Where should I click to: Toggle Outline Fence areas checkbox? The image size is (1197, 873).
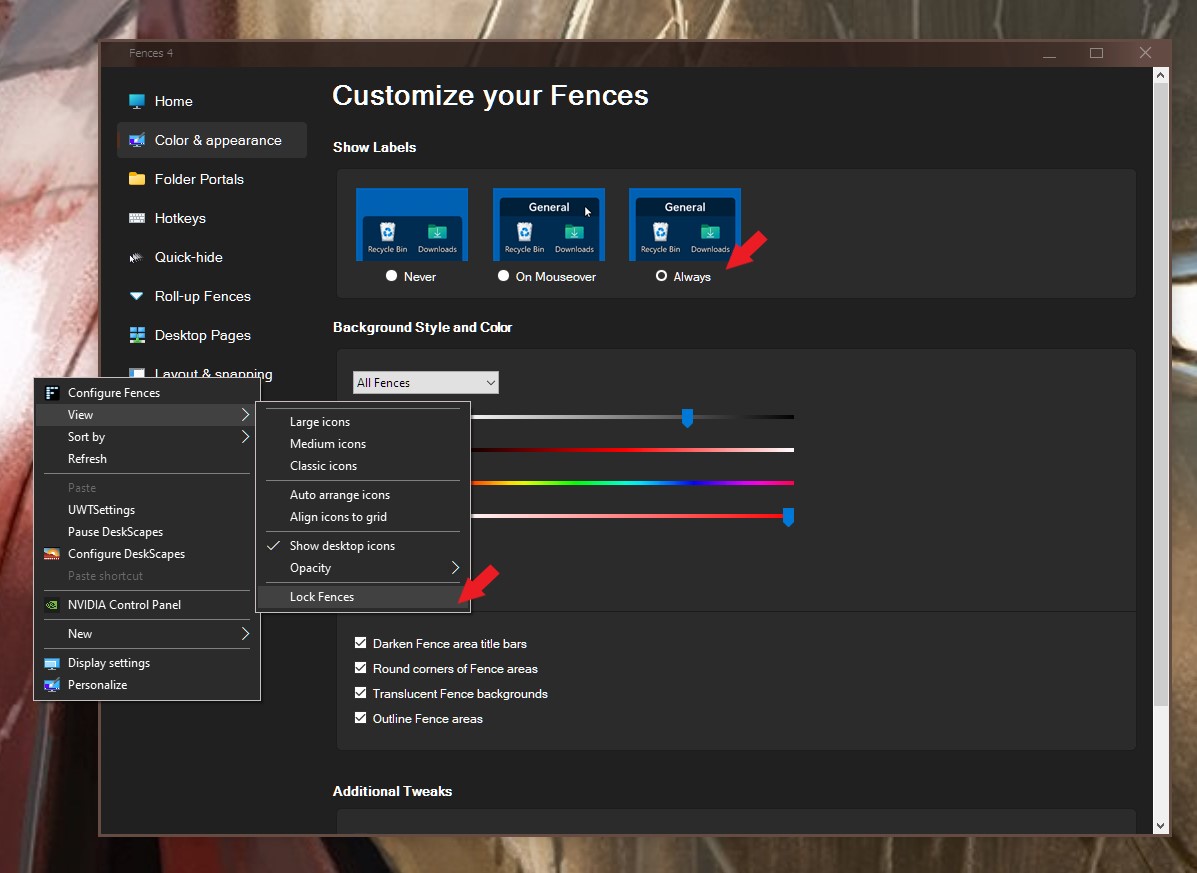pyautogui.click(x=360, y=718)
